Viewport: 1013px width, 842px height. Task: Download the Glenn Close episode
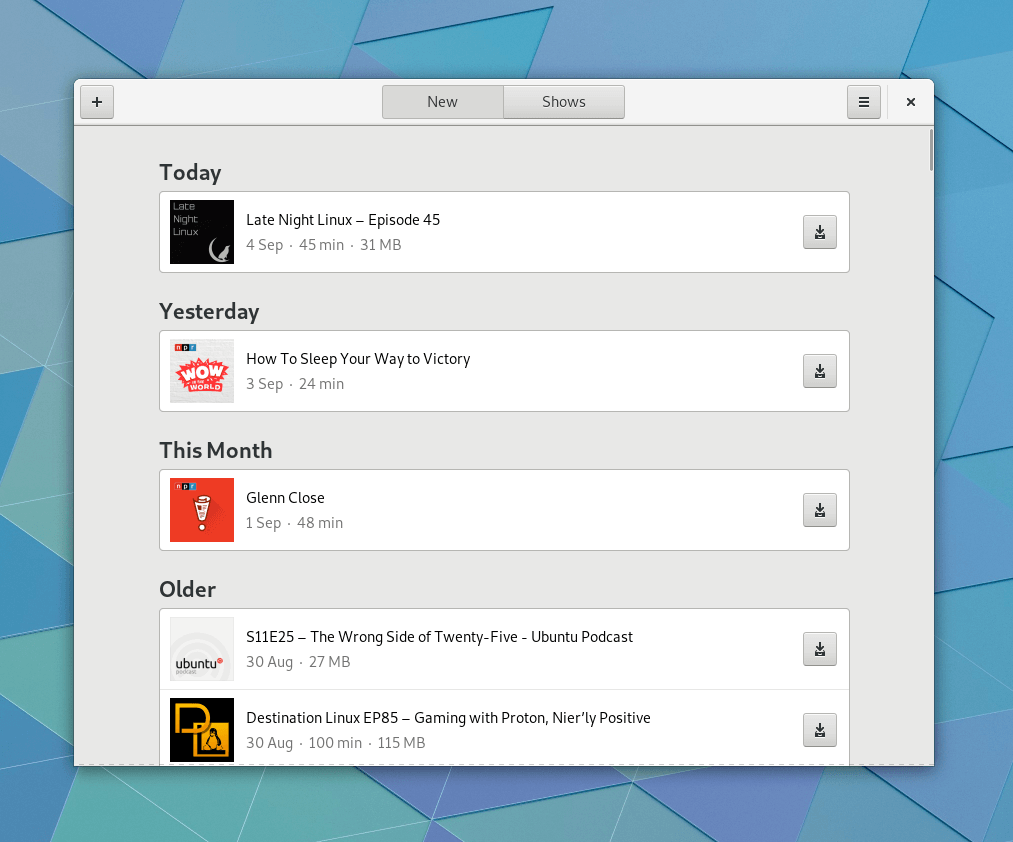pos(819,510)
